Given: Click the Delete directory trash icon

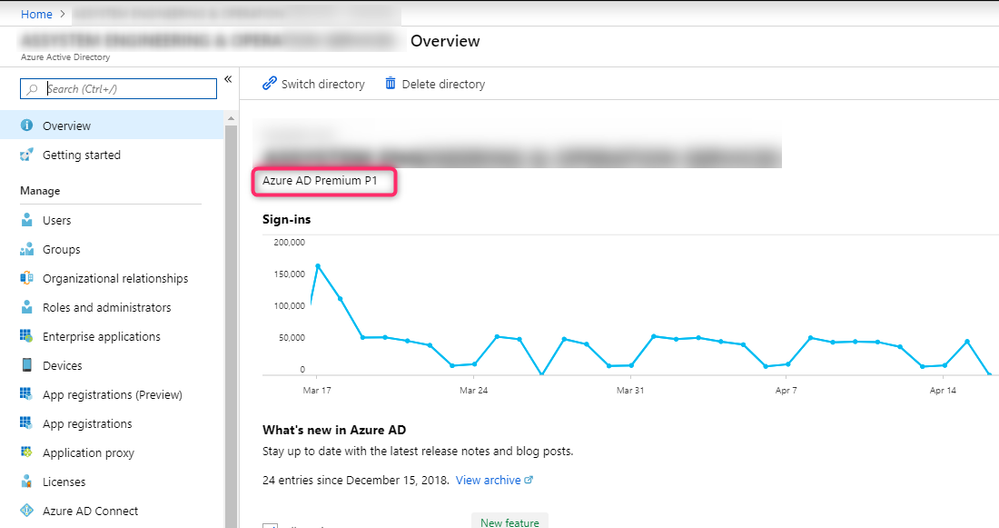Looking at the screenshot, I should click(391, 83).
